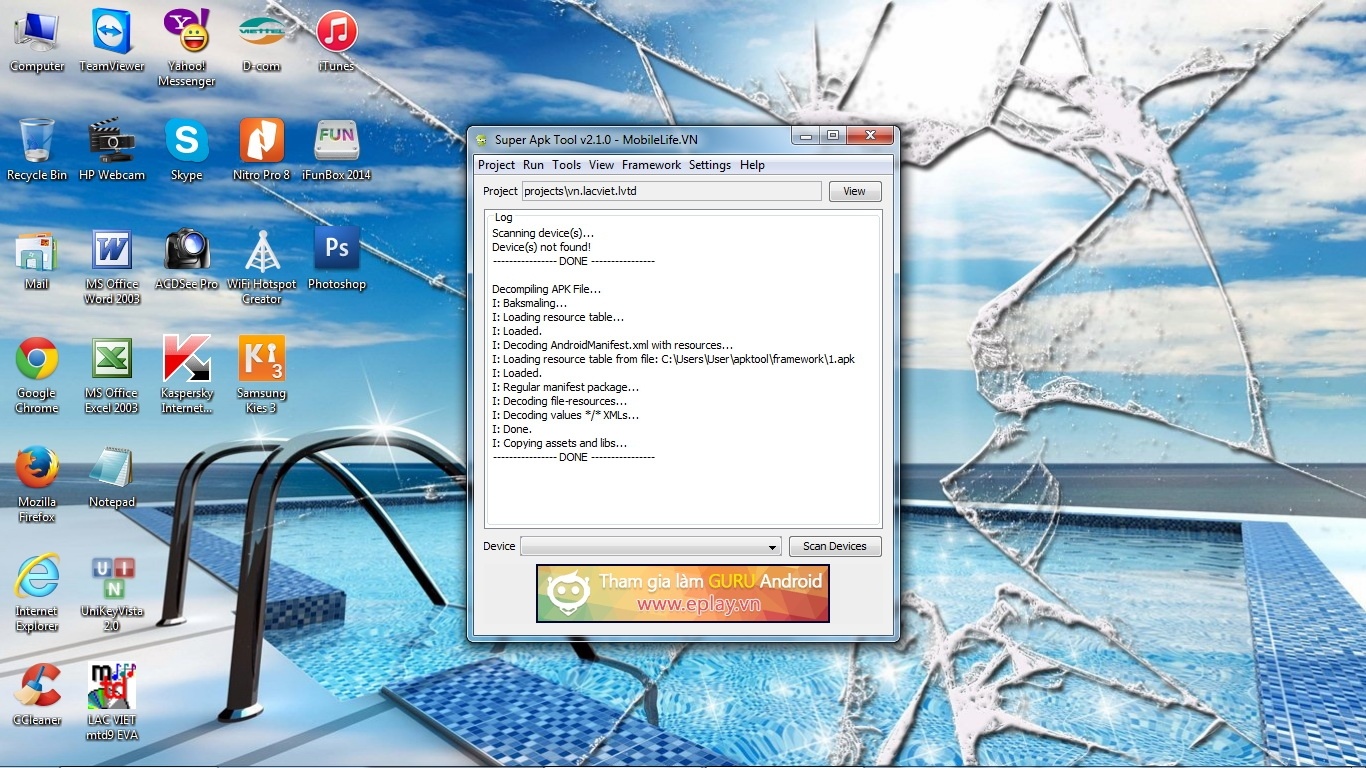Screen dimensions: 1366x768
Task: Open the Run menu
Action: point(533,165)
